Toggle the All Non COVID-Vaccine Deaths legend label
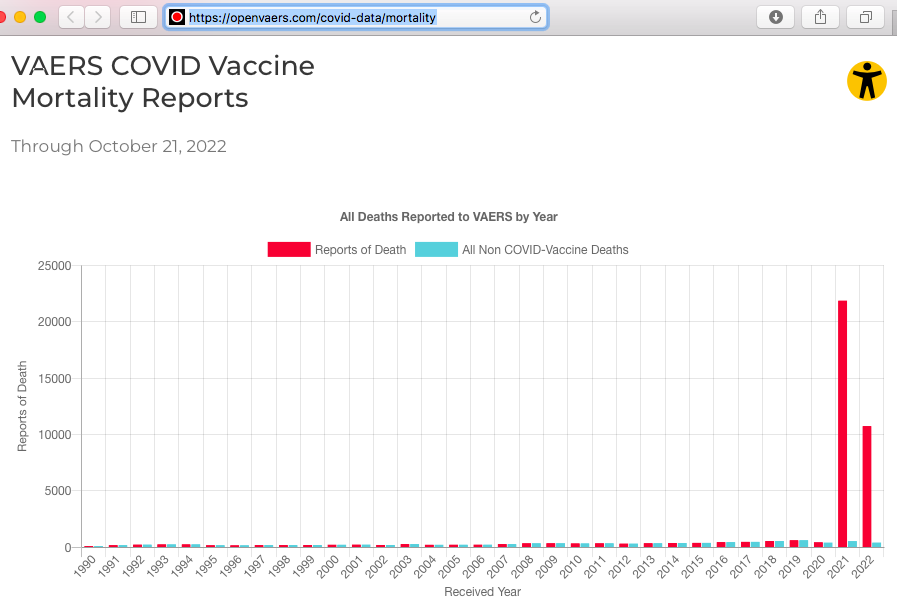 (x=545, y=250)
